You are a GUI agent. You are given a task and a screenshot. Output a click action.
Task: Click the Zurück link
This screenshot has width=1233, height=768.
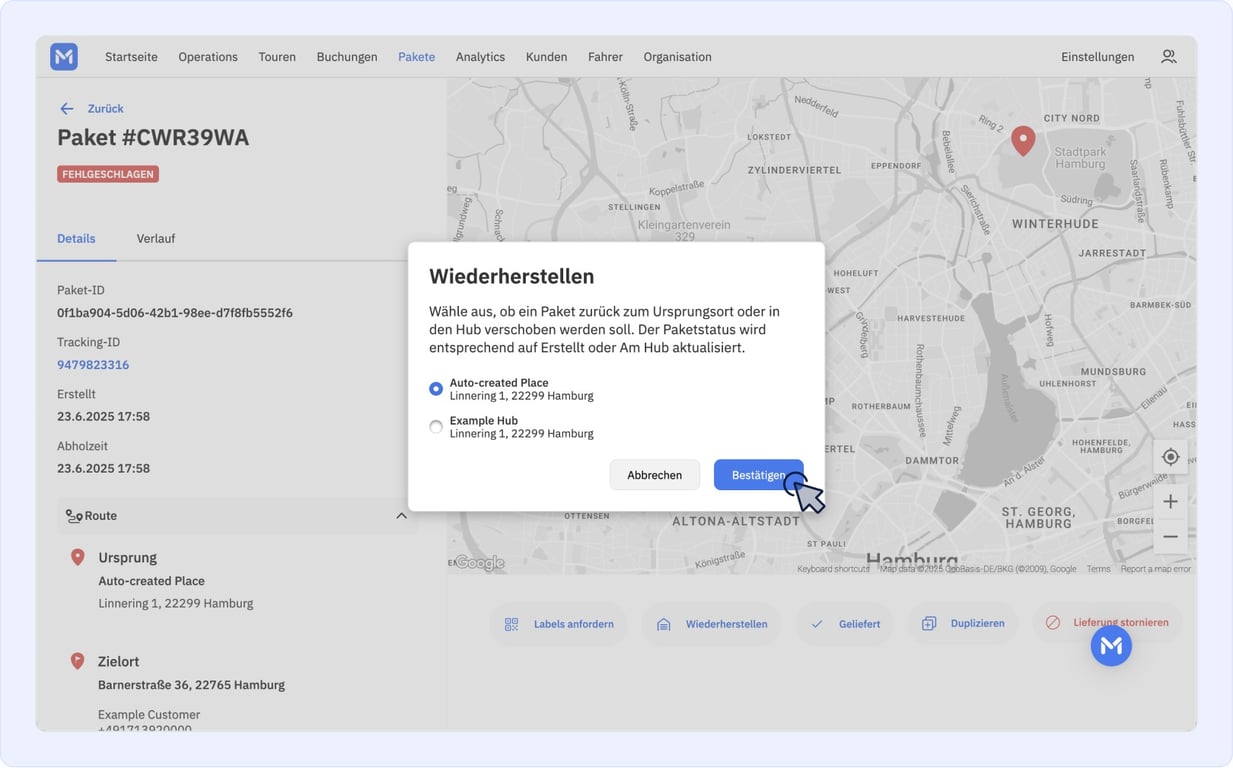tap(105, 109)
